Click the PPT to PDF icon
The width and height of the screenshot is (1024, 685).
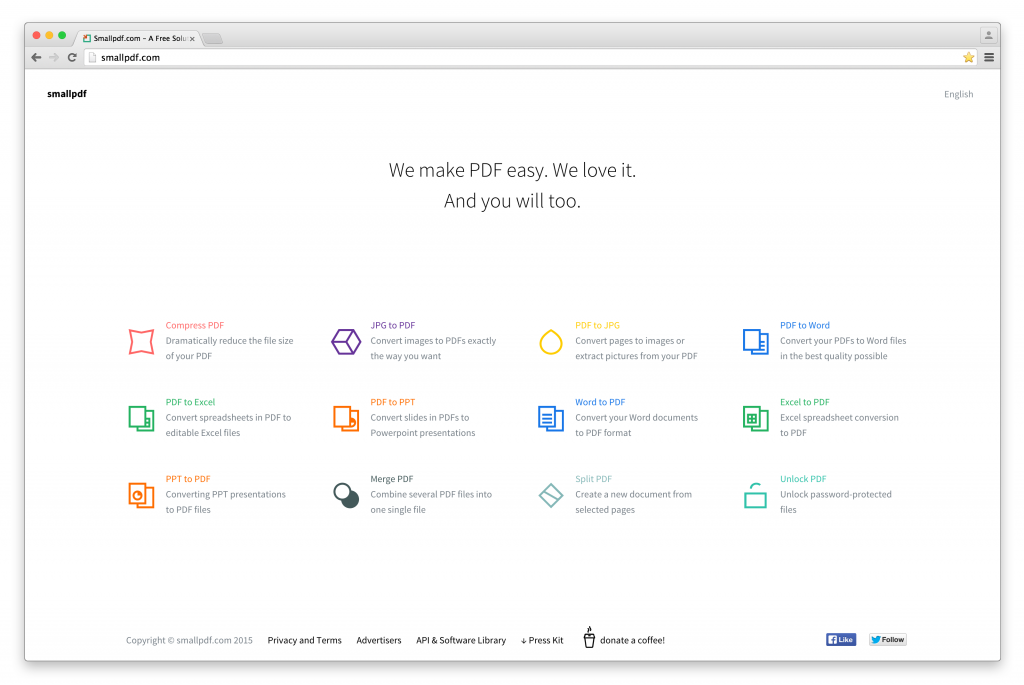pyautogui.click(x=141, y=495)
